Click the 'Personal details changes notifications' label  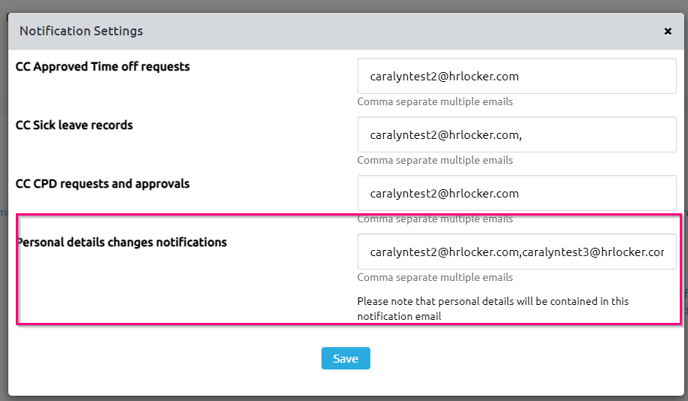pyautogui.click(x=121, y=242)
